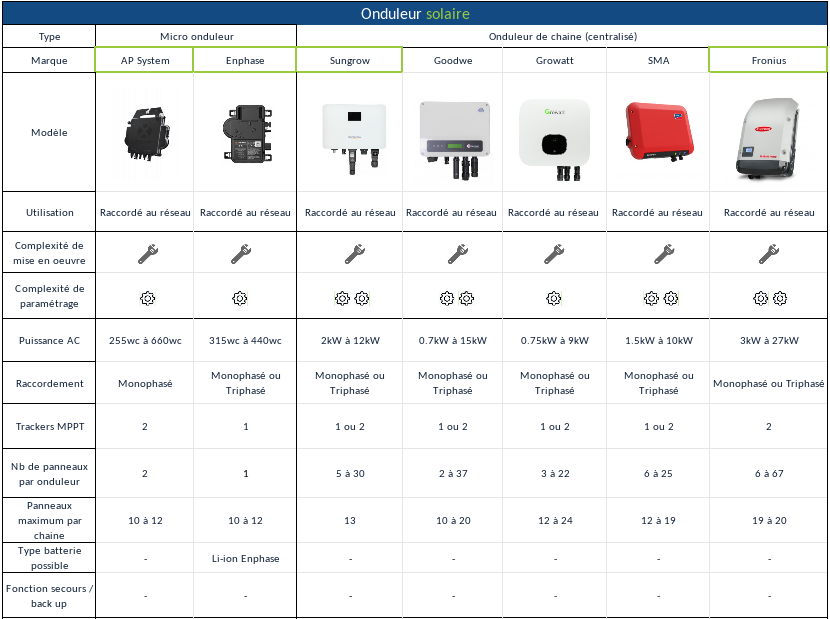Image resolution: width=830 pixels, height=619 pixels.
Task: Click the Onduleur solaire title bar
Action: (x=415, y=13)
